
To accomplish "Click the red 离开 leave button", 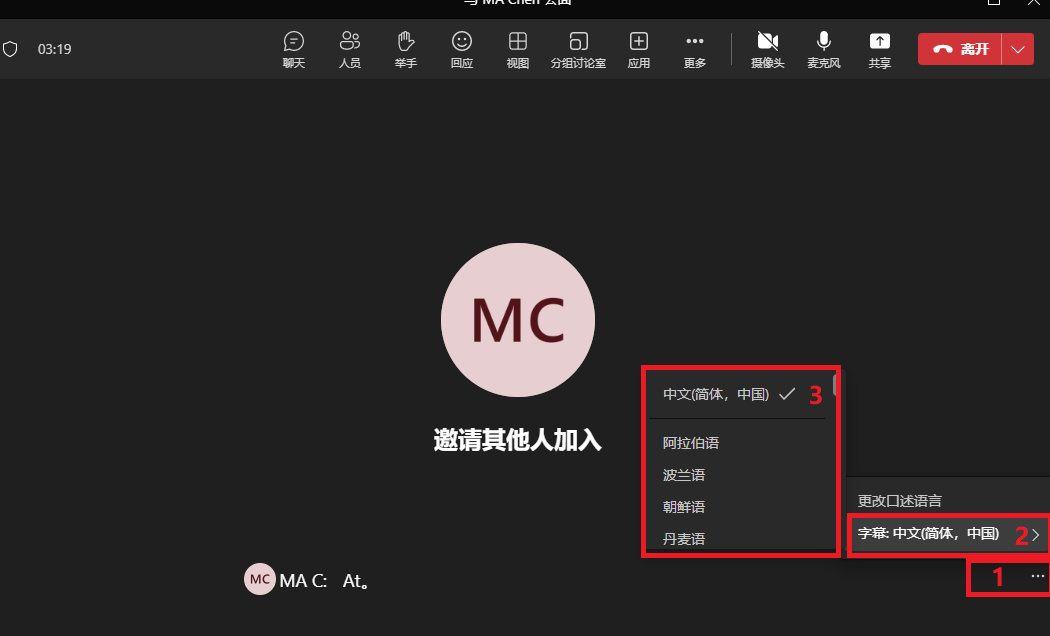I will tap(960, 50).
